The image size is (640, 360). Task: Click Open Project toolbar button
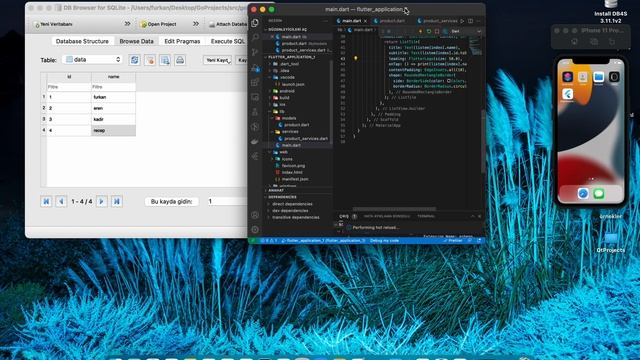pyautogui.click(x=158, y=24)
